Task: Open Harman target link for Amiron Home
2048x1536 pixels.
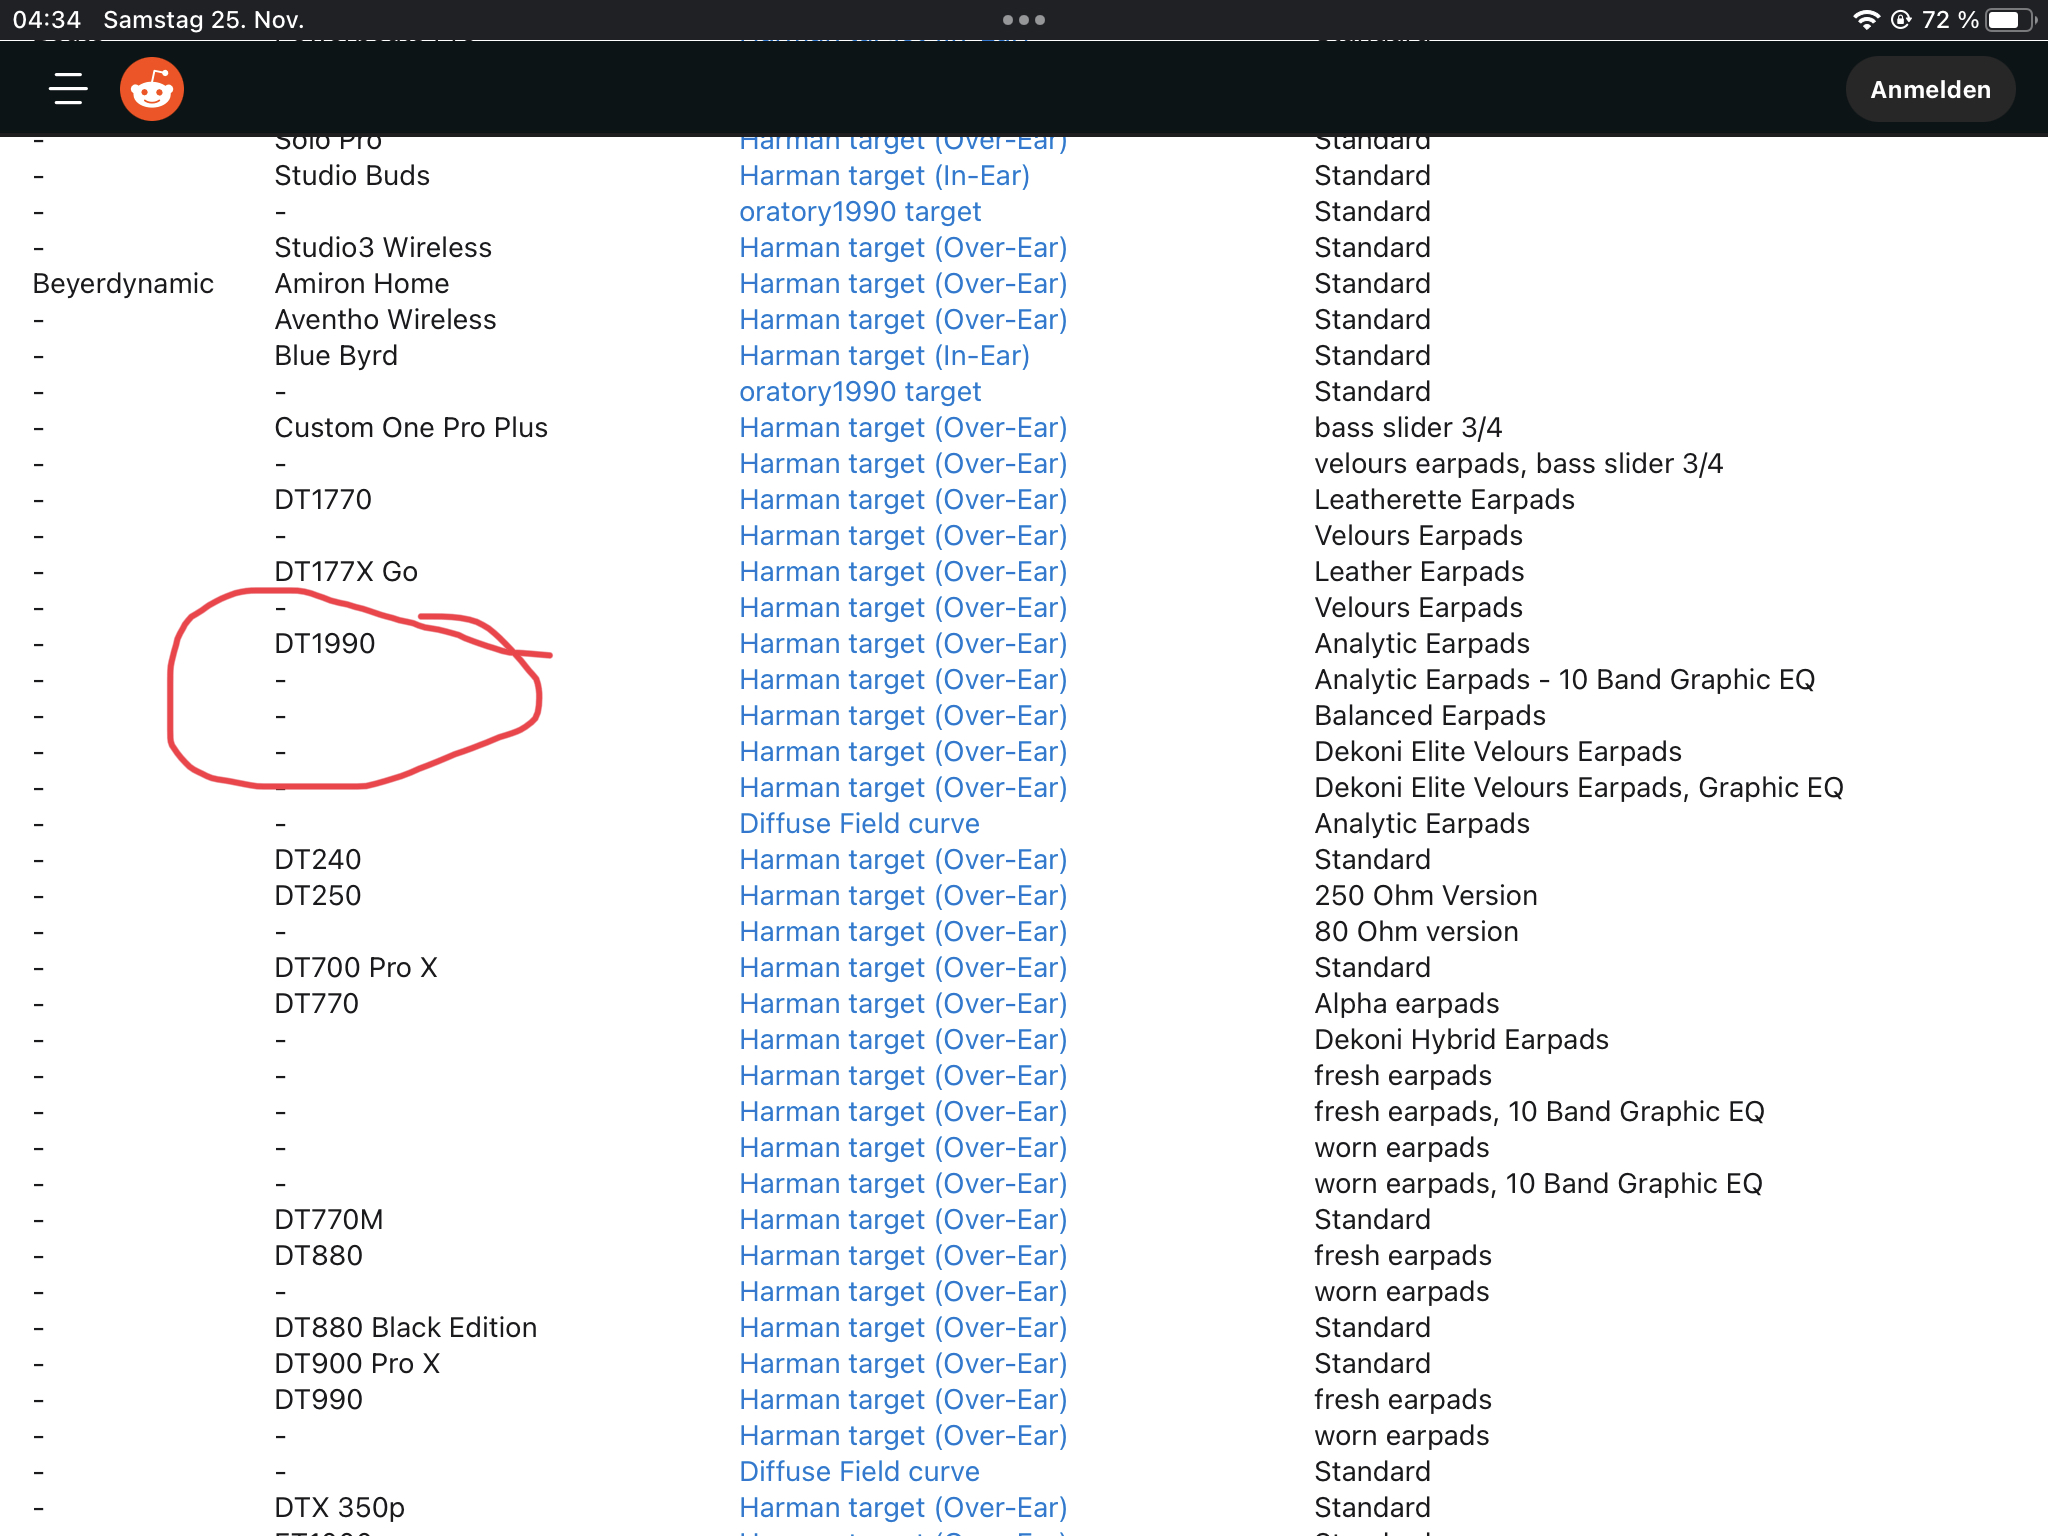Action: click(x=903, y=284)
